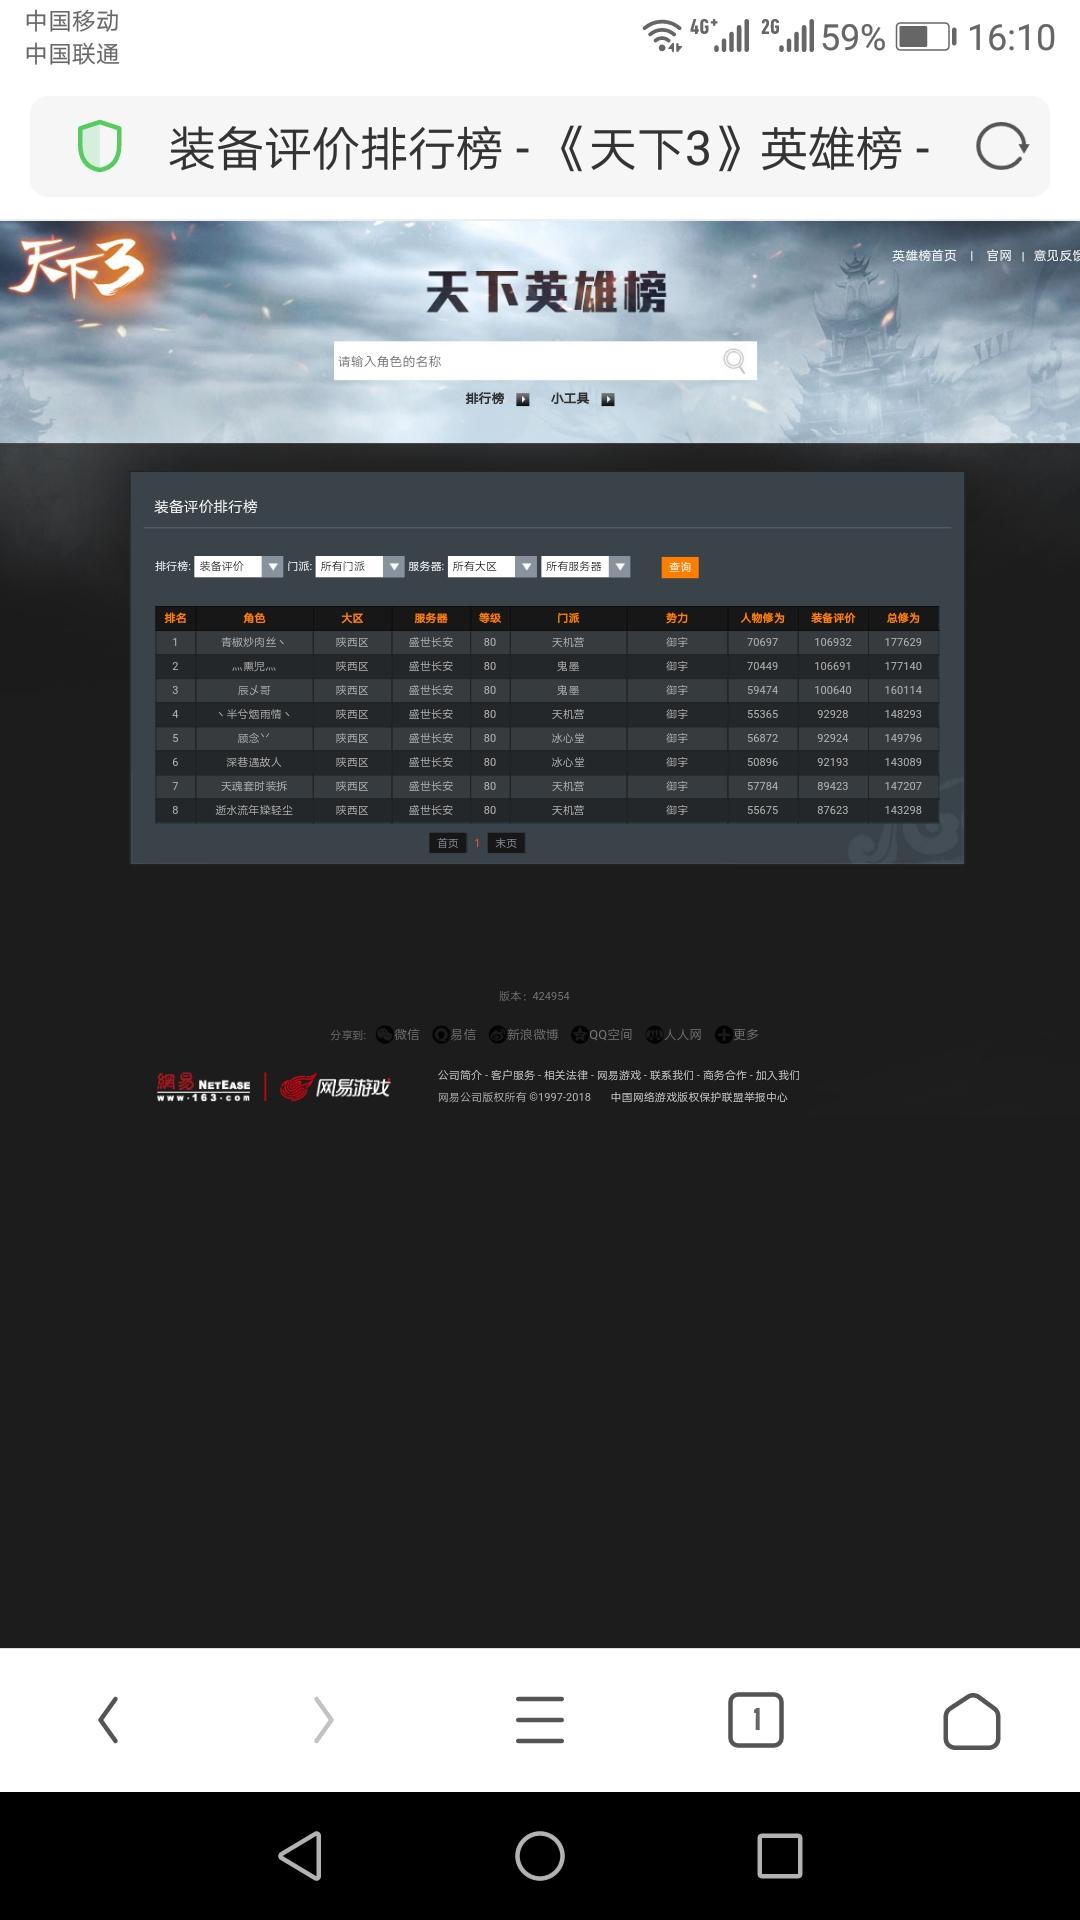
Task: Open the 所有大区 dropdown
Action: click(x=493, y=566)
